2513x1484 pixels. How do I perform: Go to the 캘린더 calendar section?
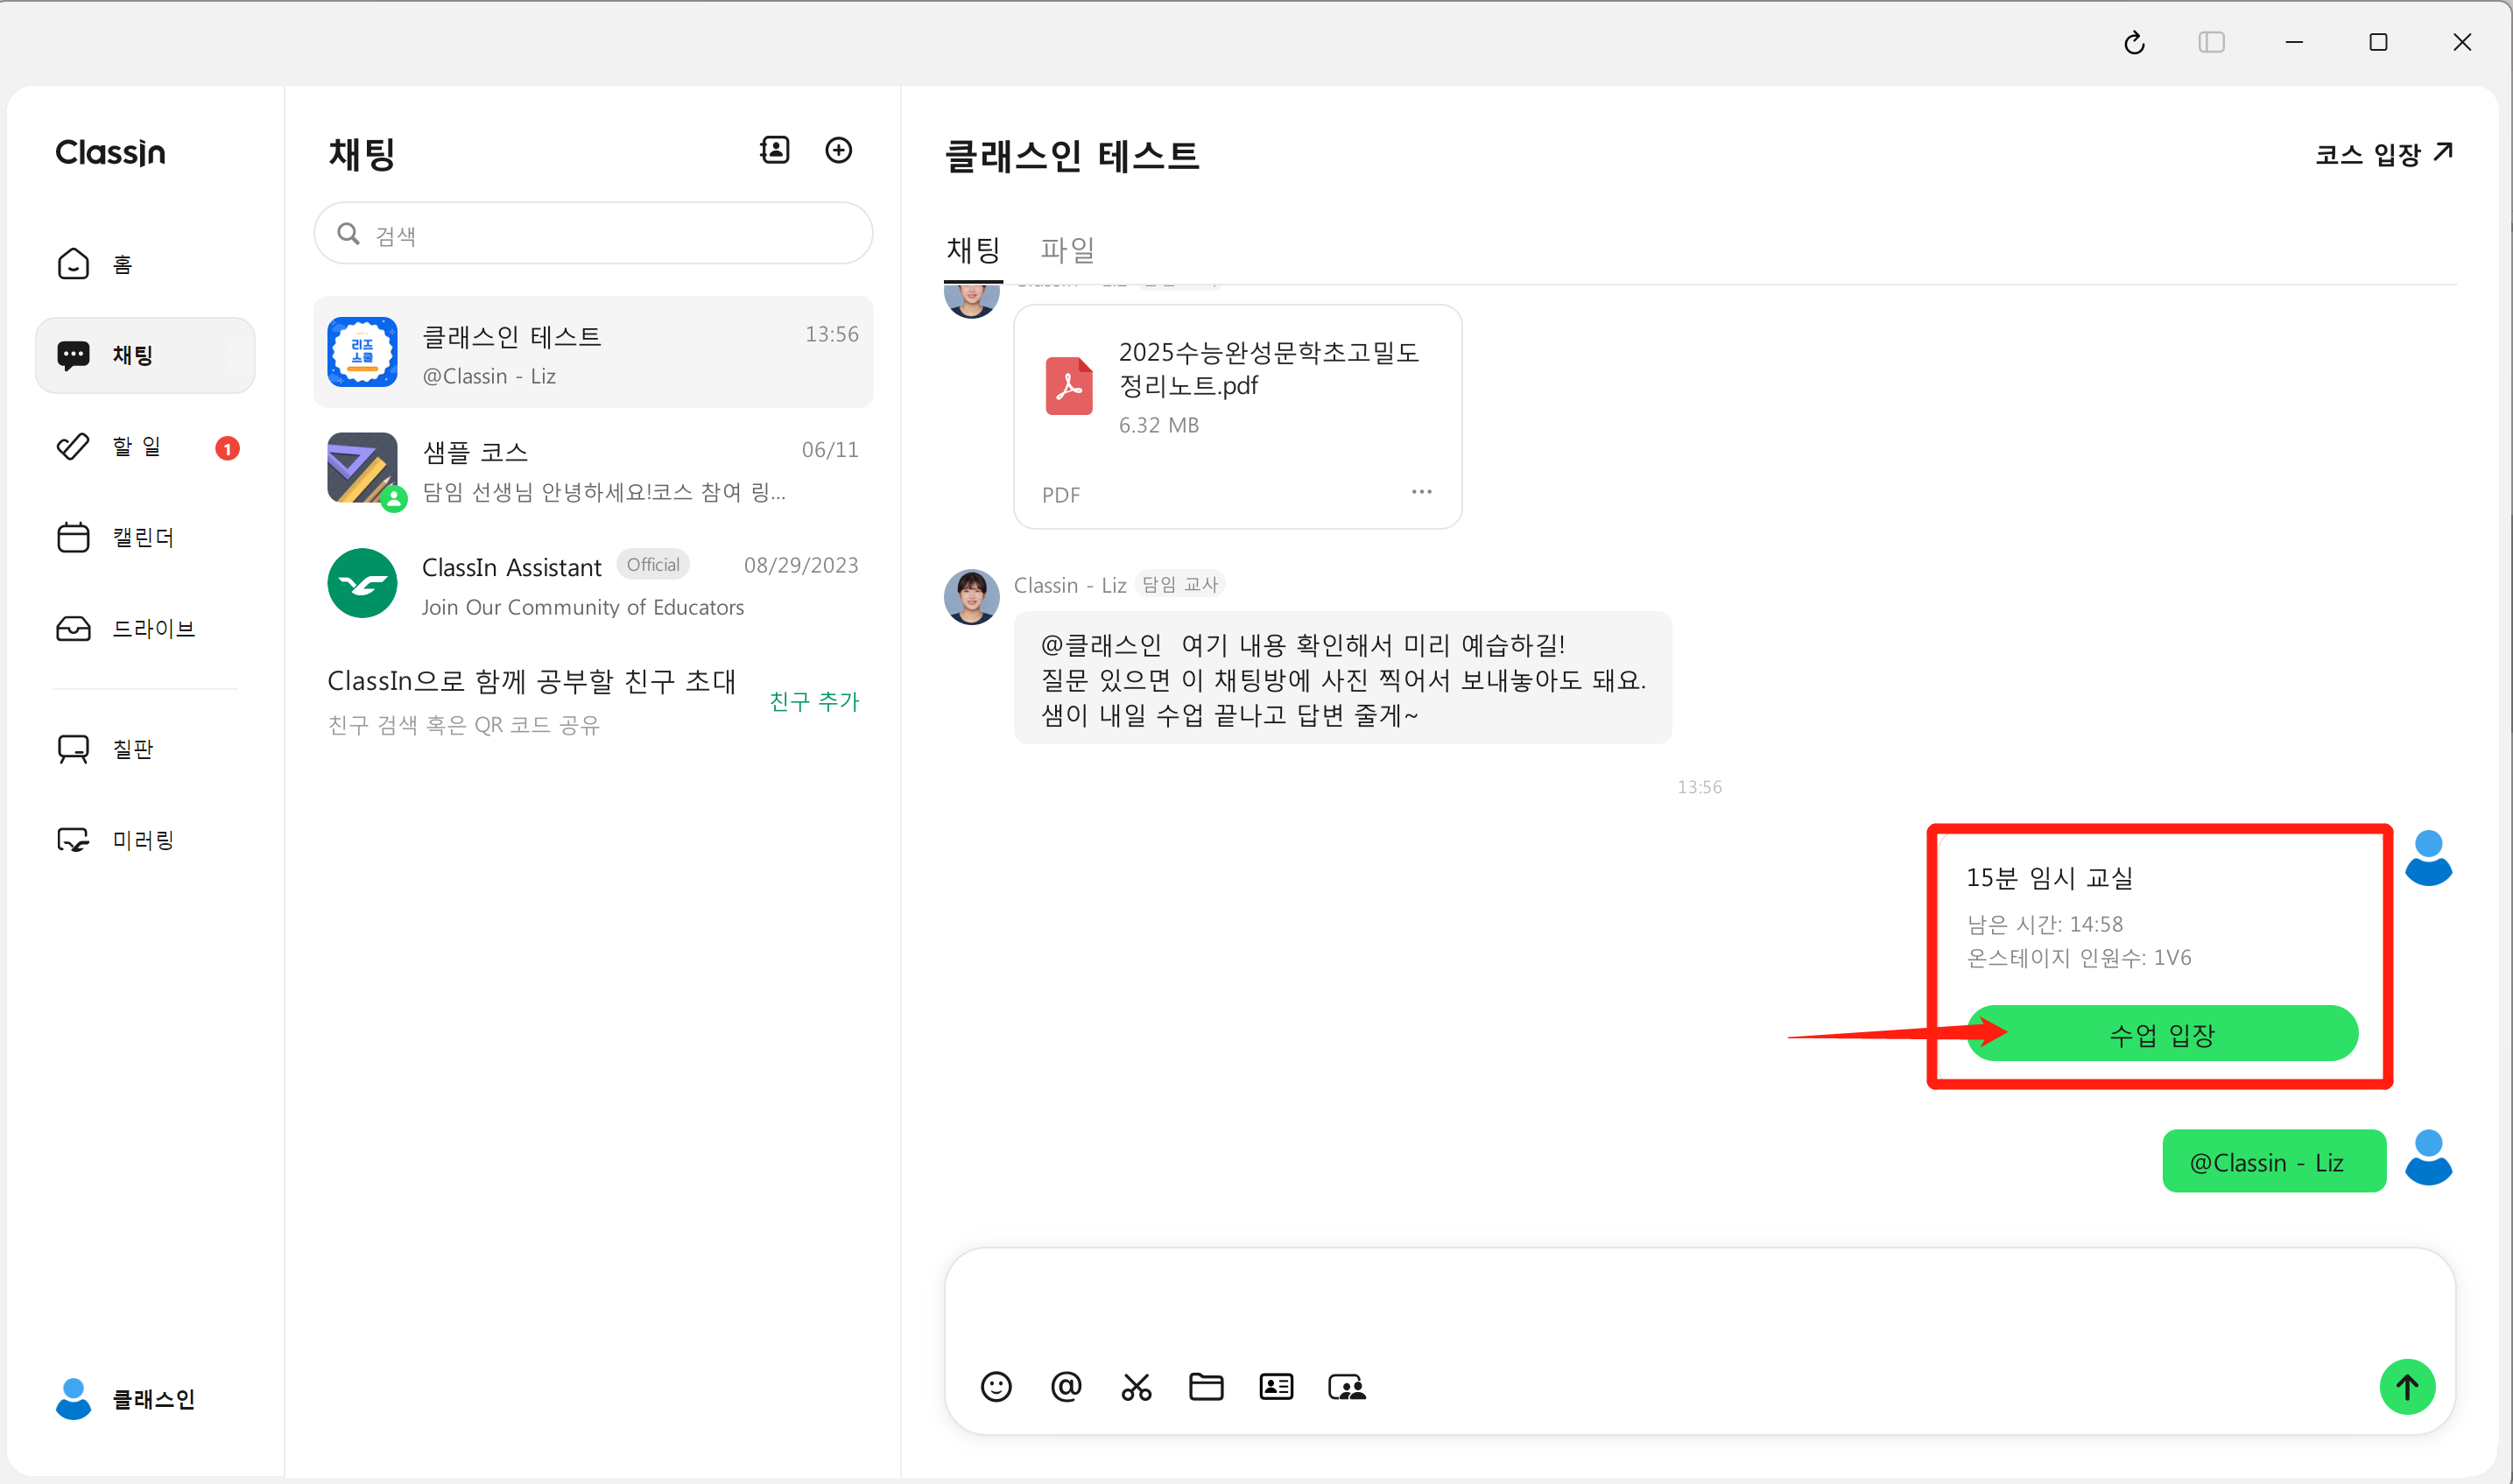point(145,537)
